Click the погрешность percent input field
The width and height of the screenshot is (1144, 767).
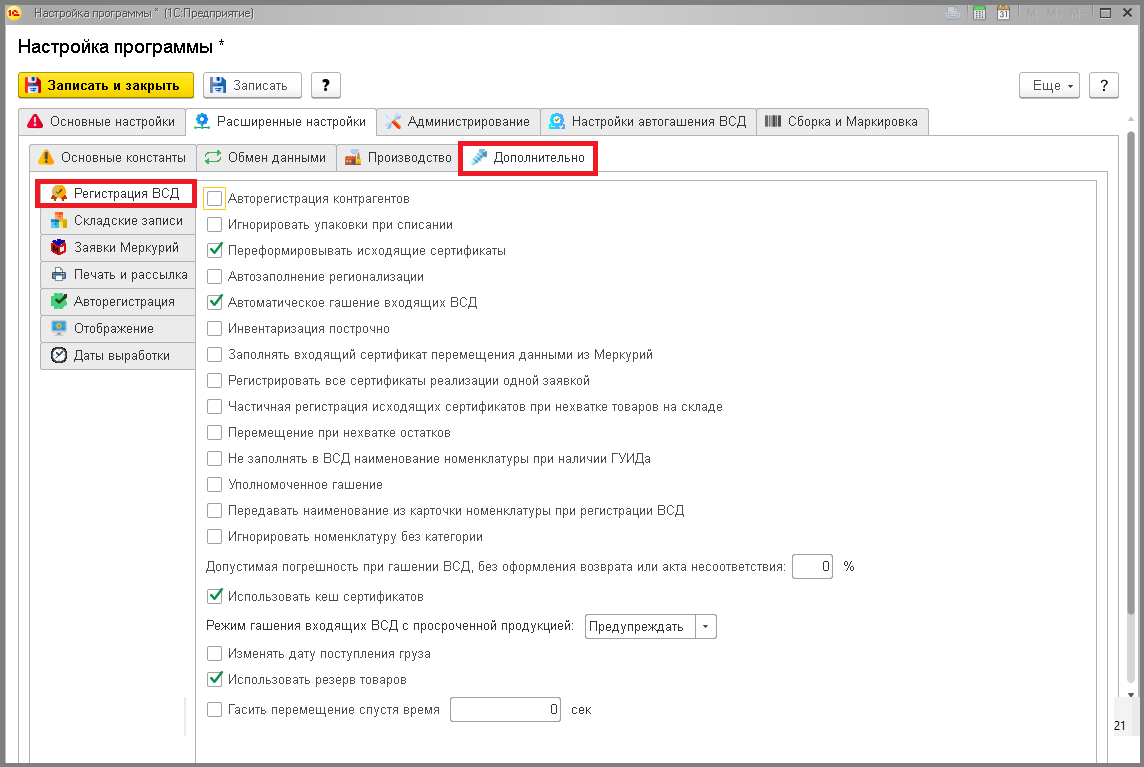[812, 566]
